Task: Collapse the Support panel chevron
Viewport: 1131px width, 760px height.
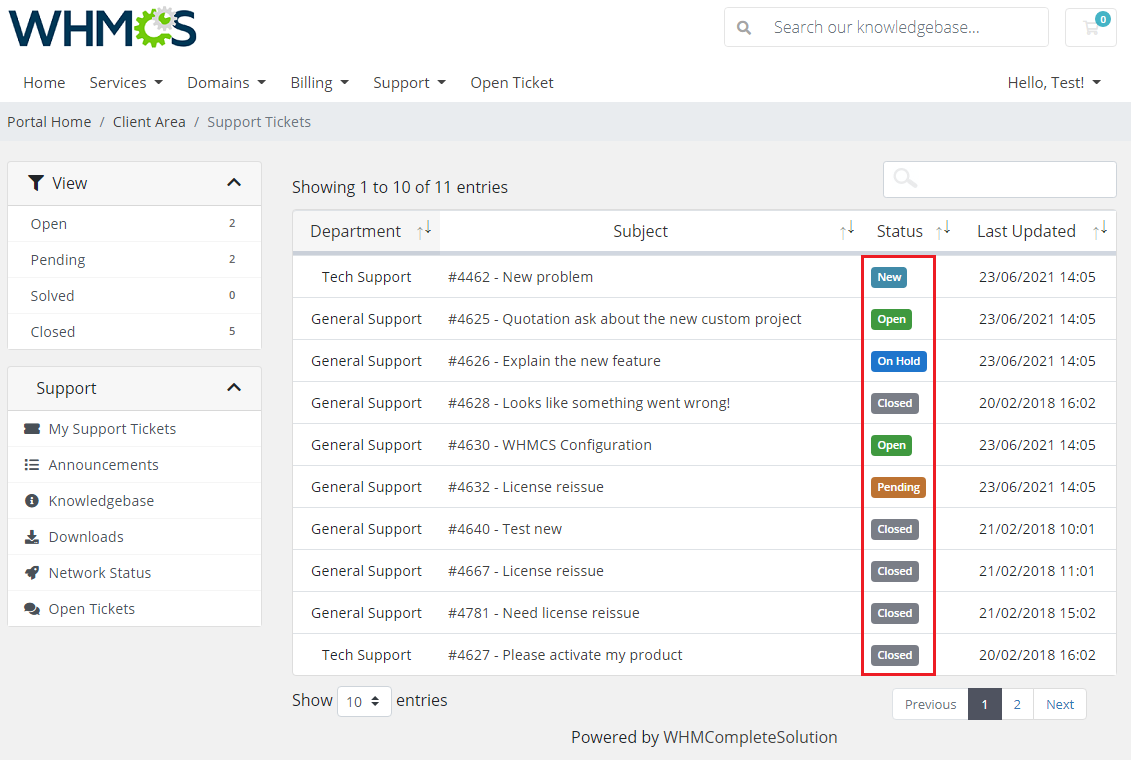Action: click(234, 388)
